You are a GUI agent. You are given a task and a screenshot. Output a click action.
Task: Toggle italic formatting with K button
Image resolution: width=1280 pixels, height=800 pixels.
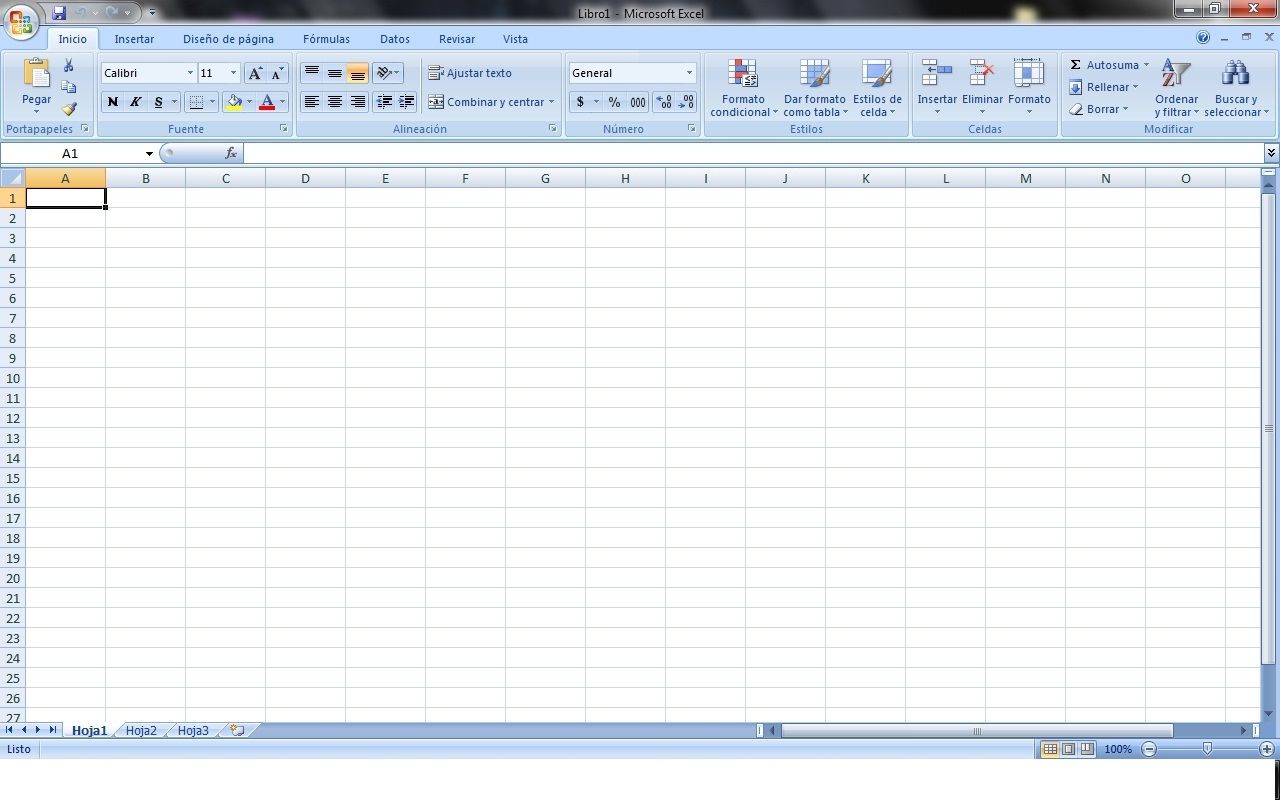pos(135,102)
